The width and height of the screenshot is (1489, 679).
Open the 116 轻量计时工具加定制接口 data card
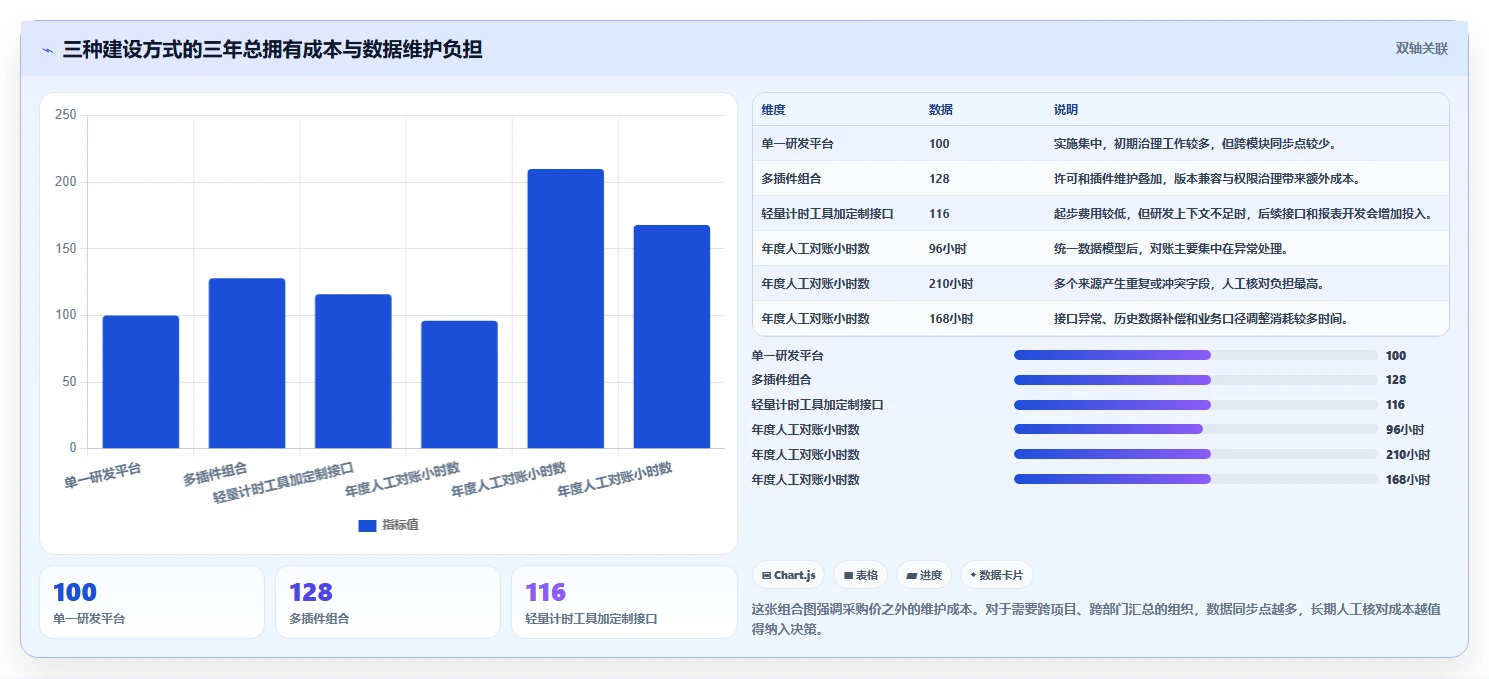tap(624, 602)
